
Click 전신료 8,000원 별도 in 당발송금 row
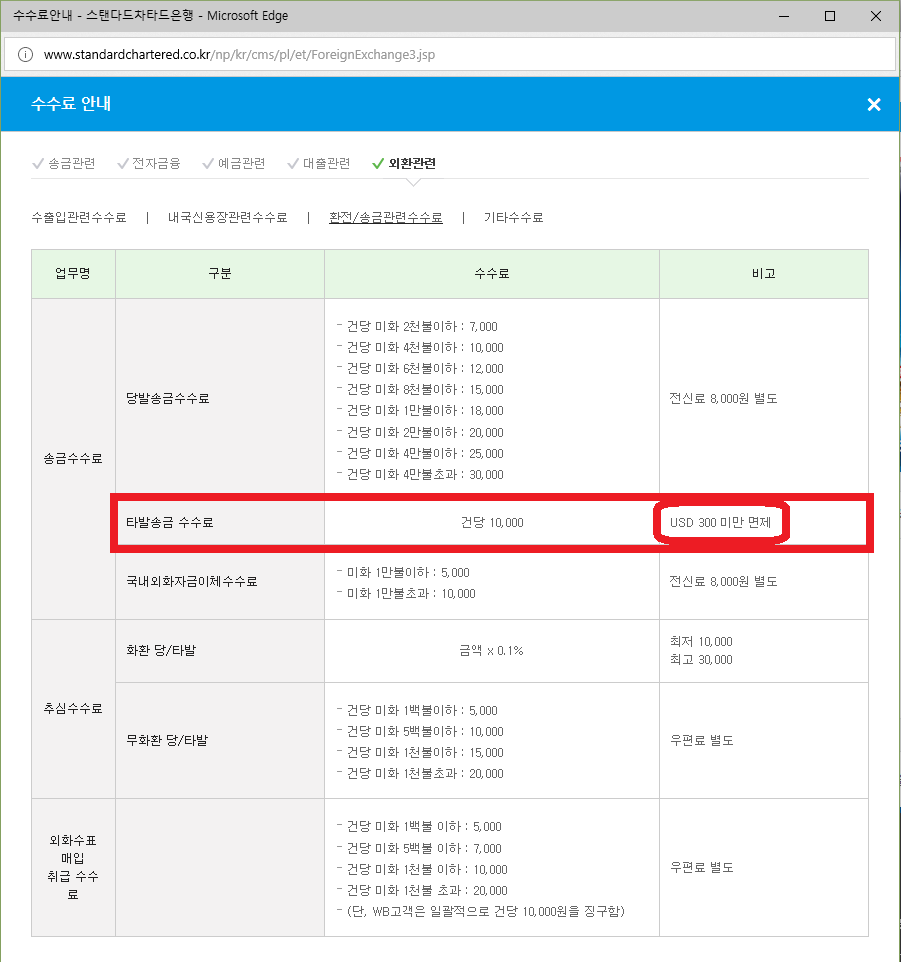pos(723,399)
